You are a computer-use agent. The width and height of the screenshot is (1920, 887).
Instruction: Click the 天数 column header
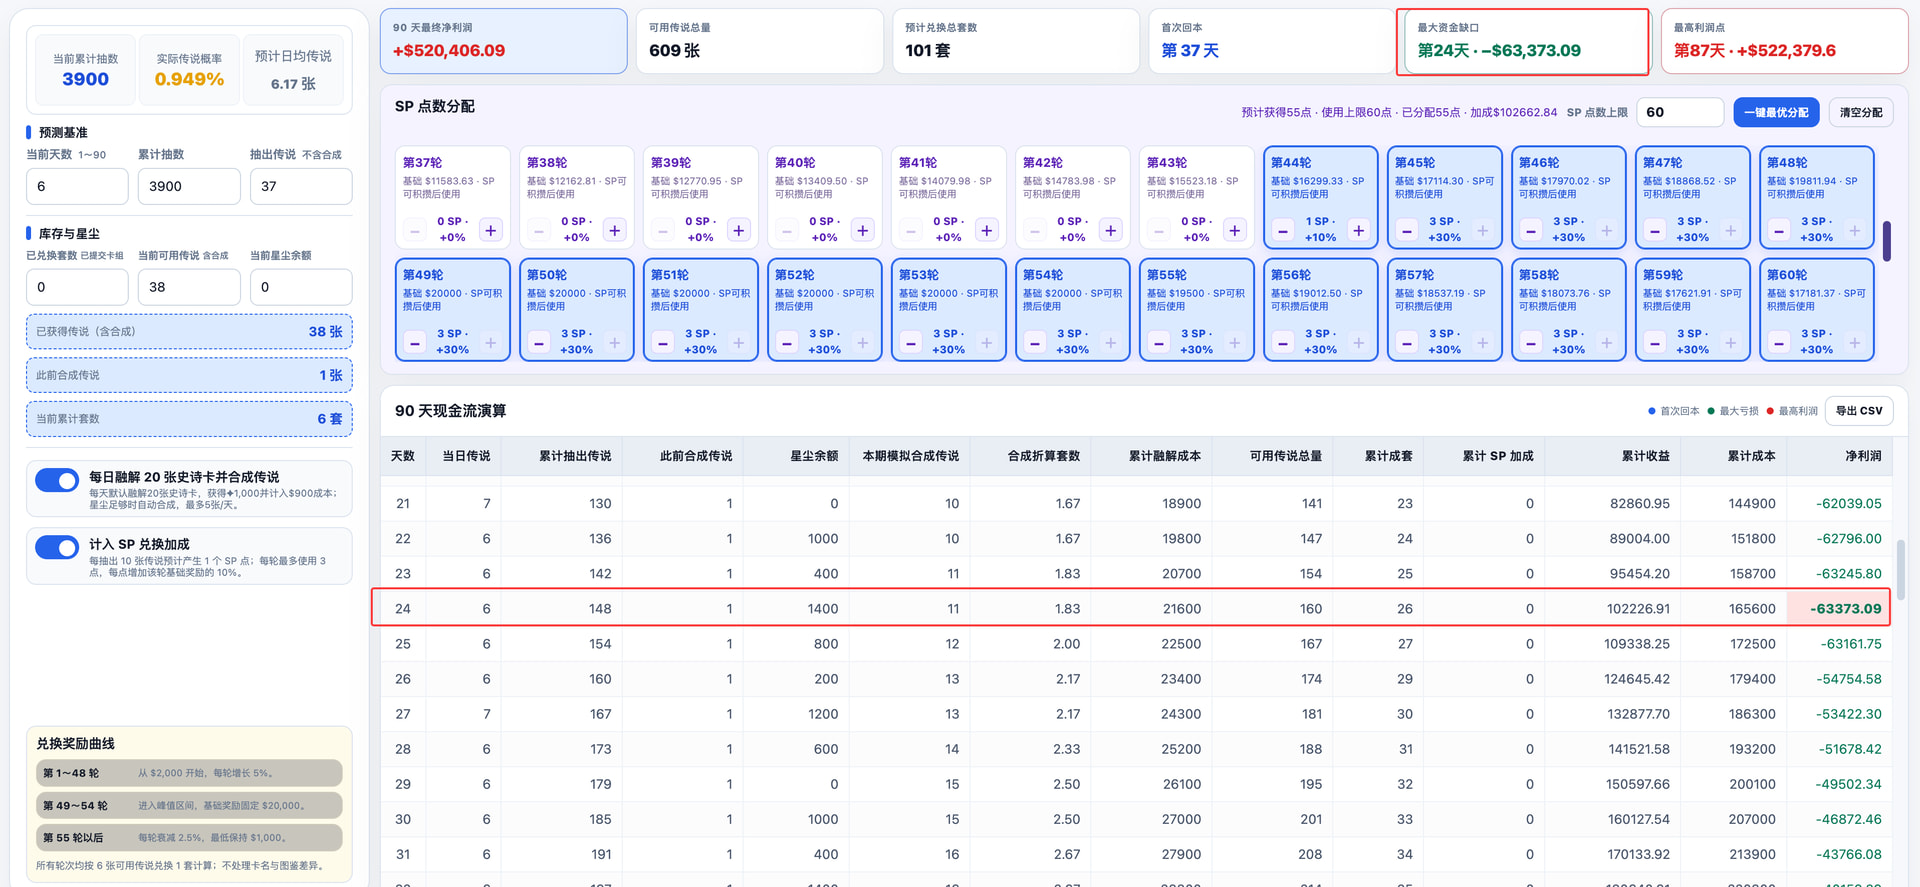(x=403, y=456)
